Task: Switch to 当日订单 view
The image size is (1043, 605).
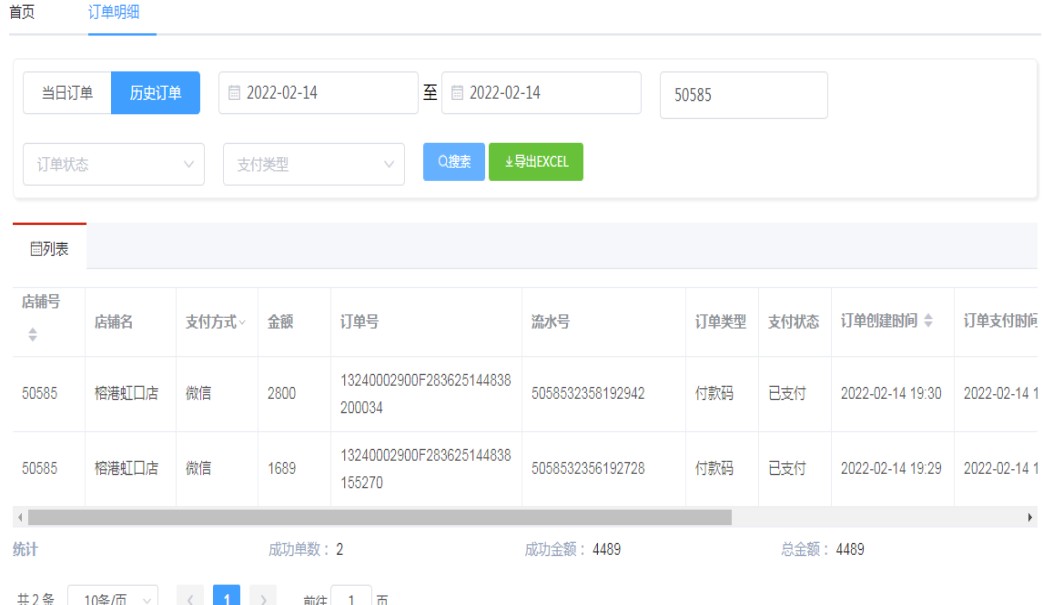Action: [x=67, y=93]
